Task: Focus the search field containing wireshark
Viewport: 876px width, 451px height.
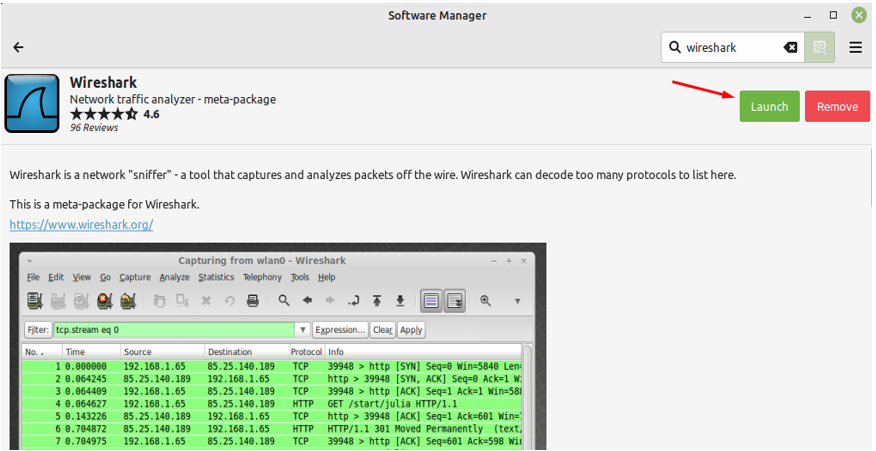Action: pyautogui.click(x=732, y=48)
